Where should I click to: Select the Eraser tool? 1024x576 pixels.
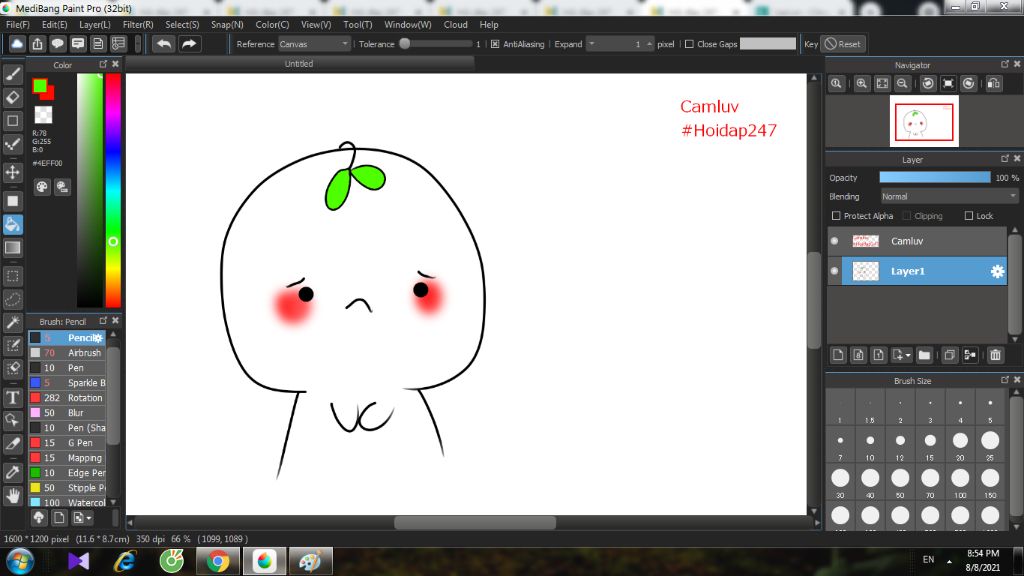[12, 97]
